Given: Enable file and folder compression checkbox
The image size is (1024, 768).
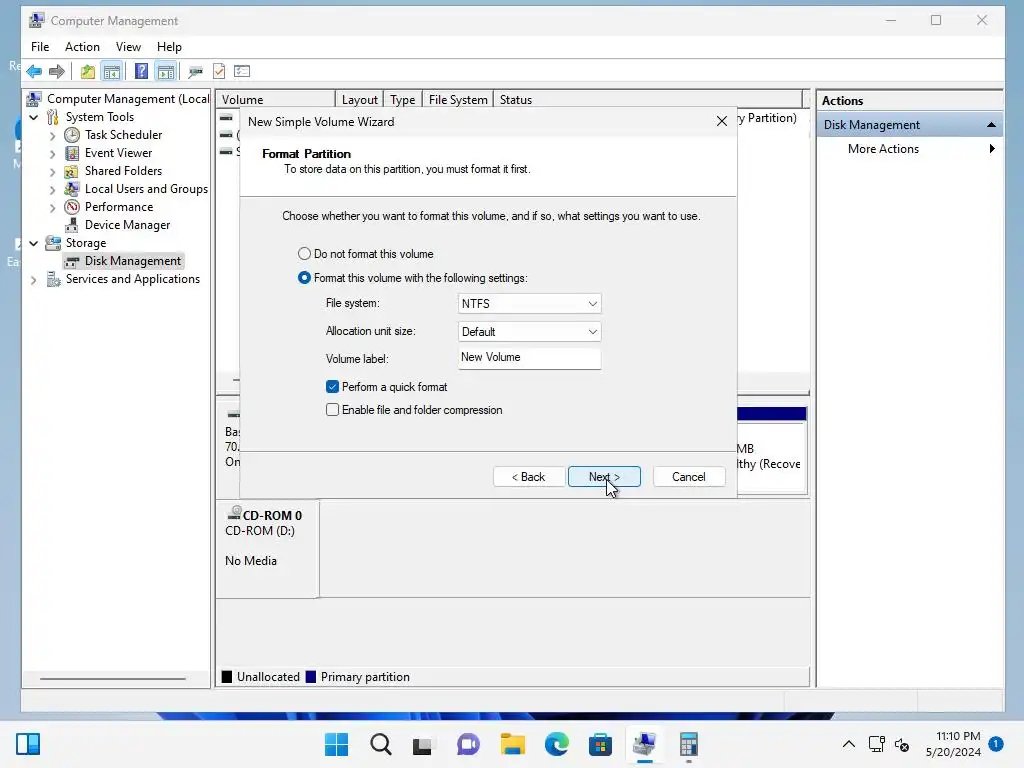Looking at the screenshot, I should pyautogui.click(x=332, y=409).
